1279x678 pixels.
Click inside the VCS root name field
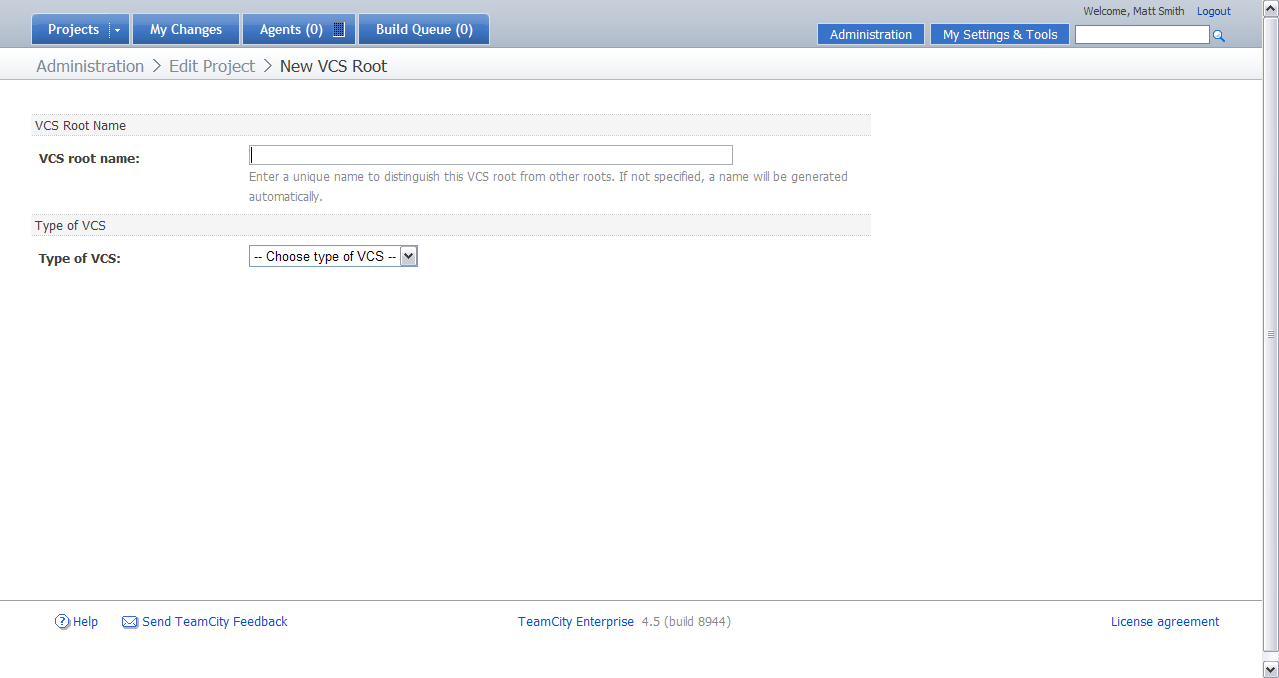pos(490,155)
